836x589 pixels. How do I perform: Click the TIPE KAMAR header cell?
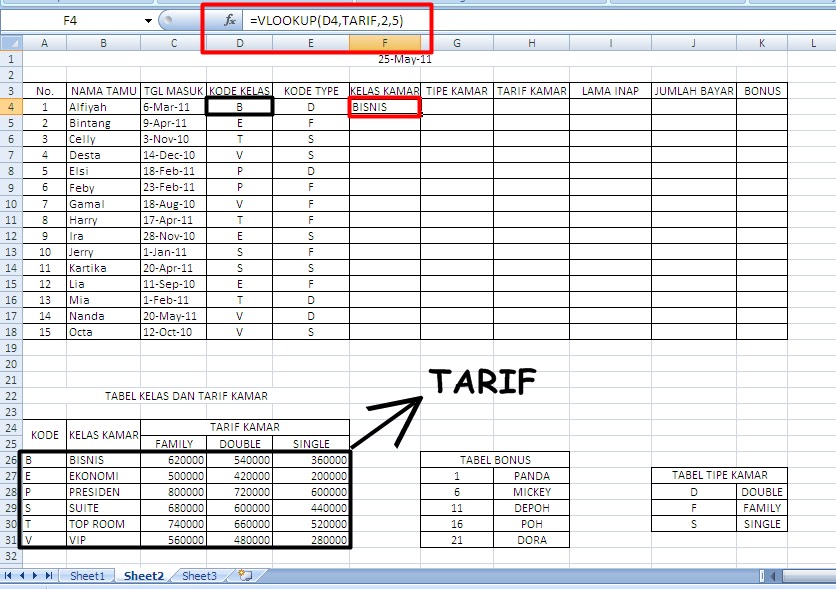coord(457,91)
